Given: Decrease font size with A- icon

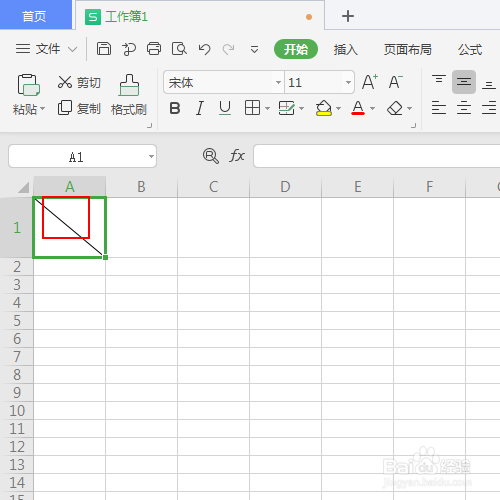Looking at the screenshot, I should tap(396, 82).
